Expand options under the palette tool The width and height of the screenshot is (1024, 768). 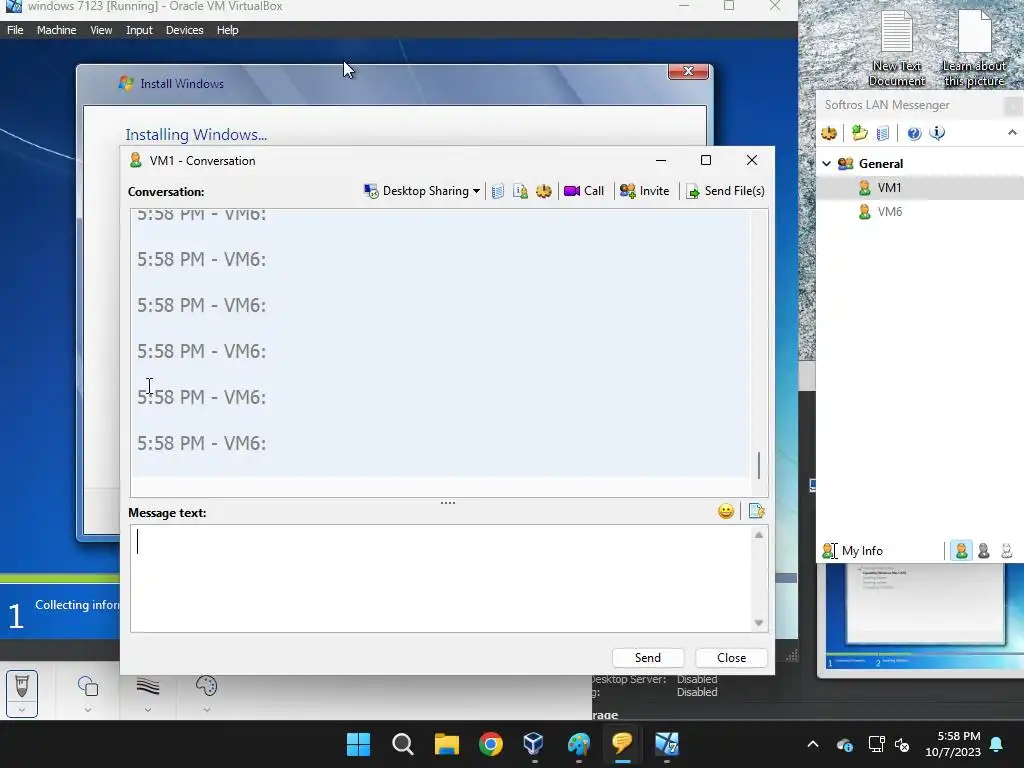[206, 710]
